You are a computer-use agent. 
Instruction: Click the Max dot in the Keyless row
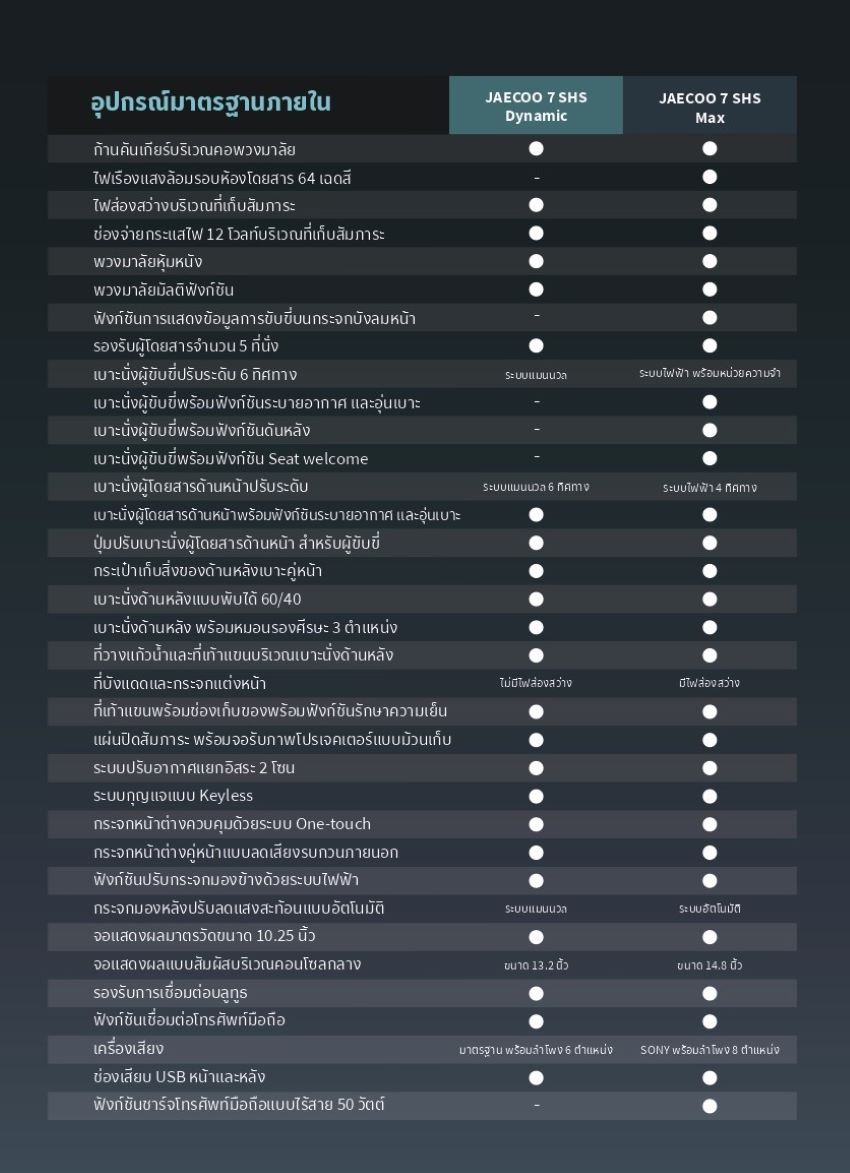point(709,796)
